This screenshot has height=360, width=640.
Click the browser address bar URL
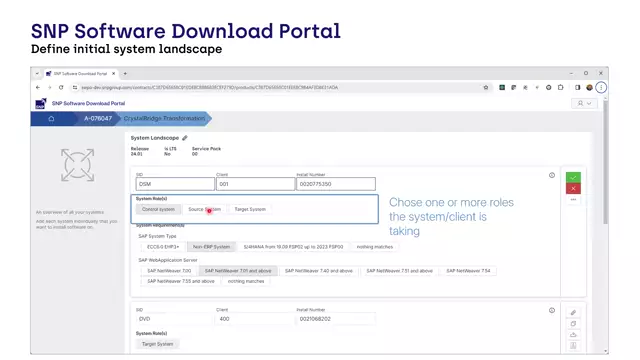click(210, 87)
